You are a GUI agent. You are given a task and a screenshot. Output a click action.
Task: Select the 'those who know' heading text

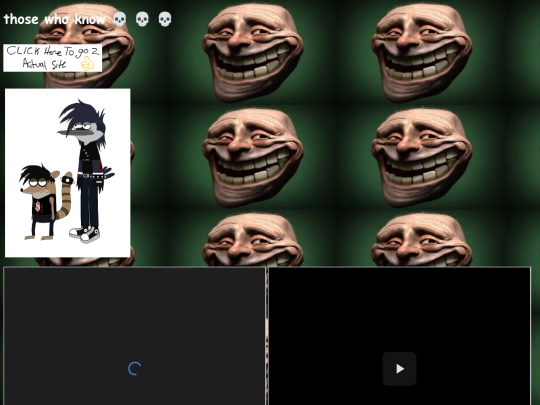(x=54, y=19)
